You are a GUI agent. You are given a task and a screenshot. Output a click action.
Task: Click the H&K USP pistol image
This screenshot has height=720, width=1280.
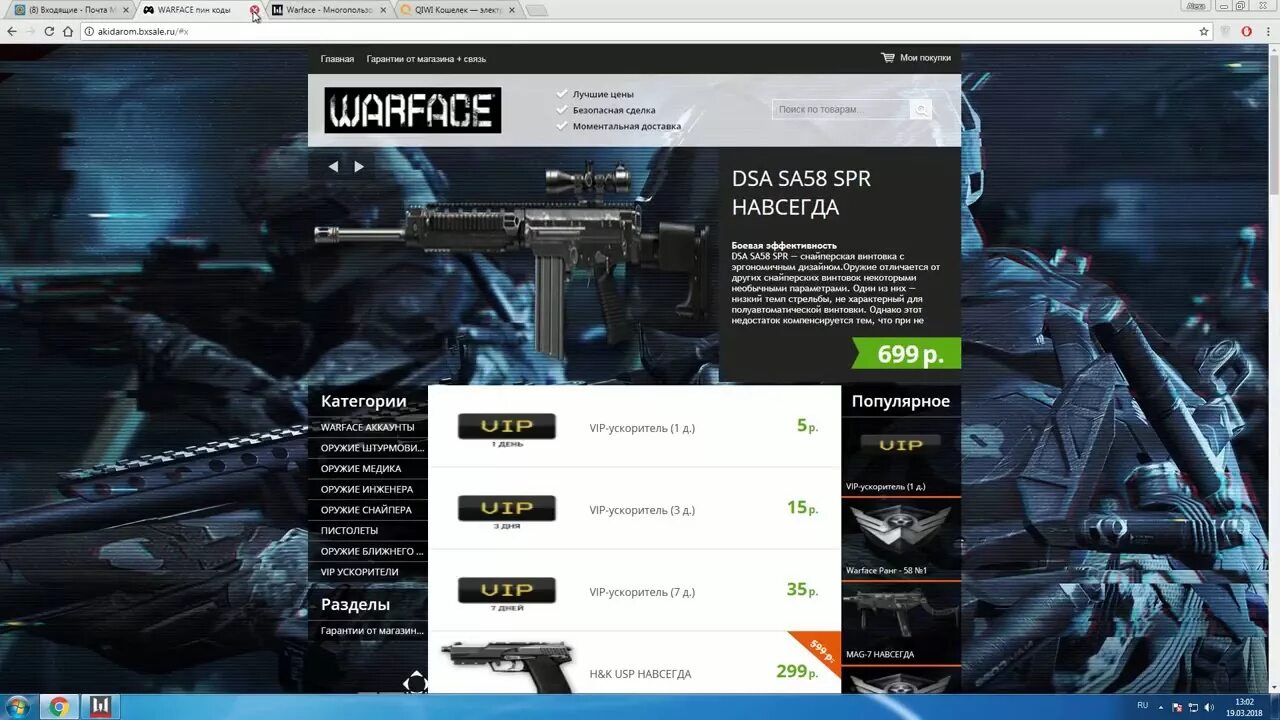pos(508,666)
